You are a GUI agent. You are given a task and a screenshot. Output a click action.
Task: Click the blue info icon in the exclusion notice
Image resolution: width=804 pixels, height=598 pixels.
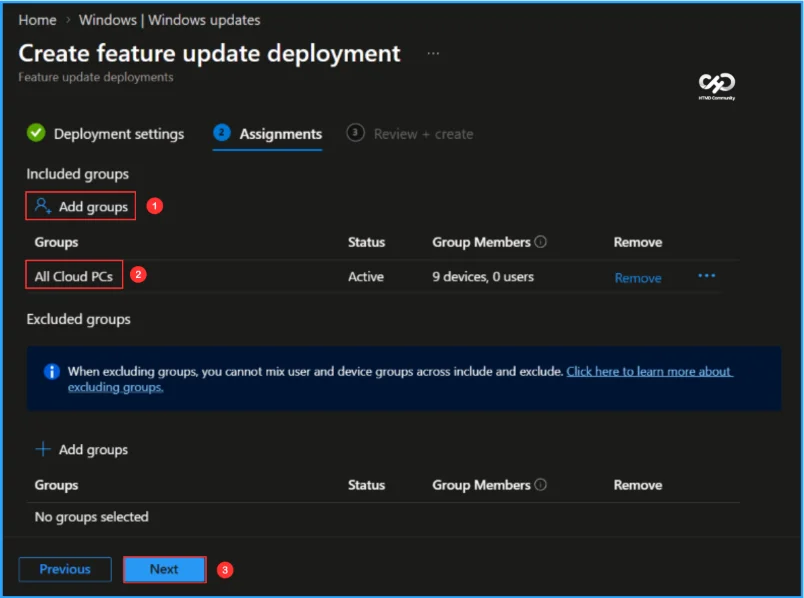[x=51, y=371]
